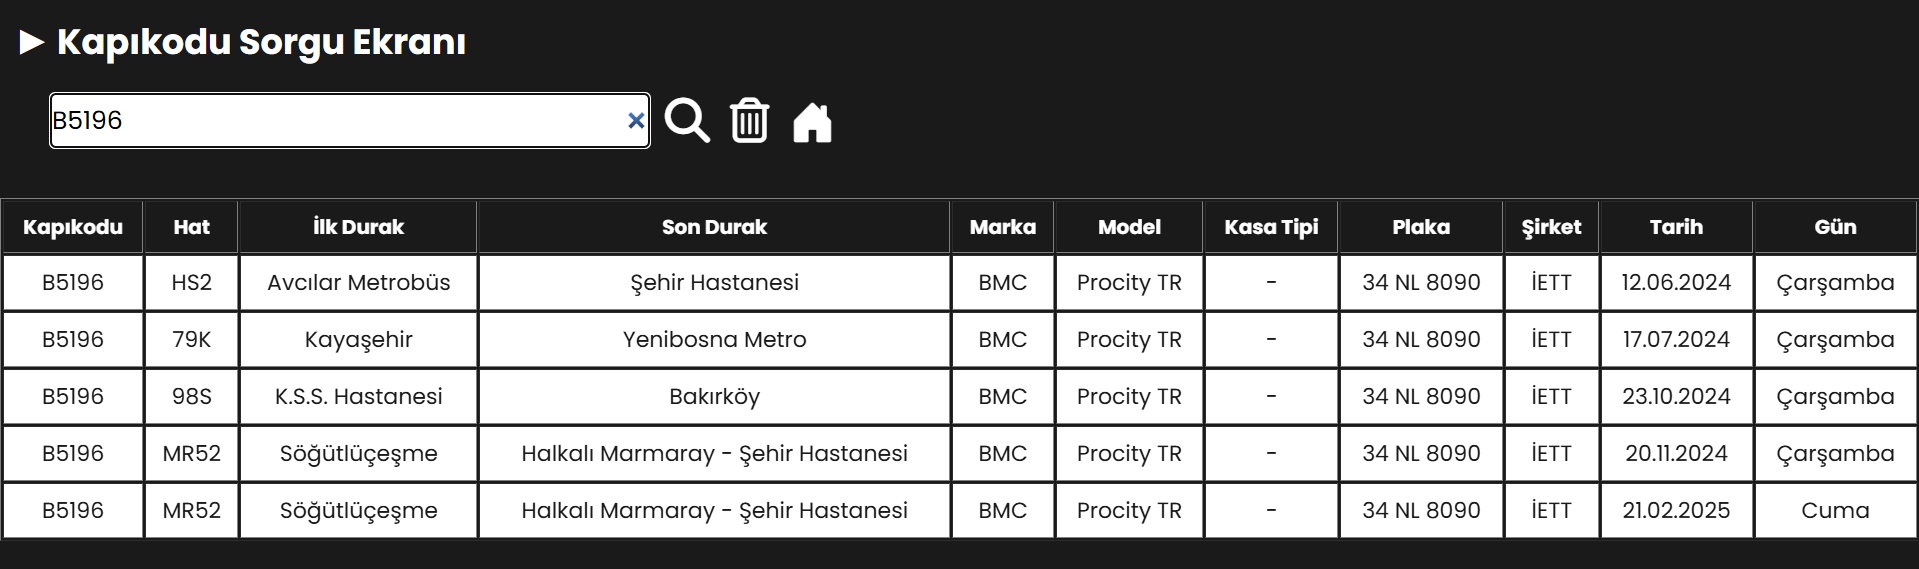Viewport: 1919px width, 569px height.
Task: Click the HS2 line cell
Action: (191, 283)
